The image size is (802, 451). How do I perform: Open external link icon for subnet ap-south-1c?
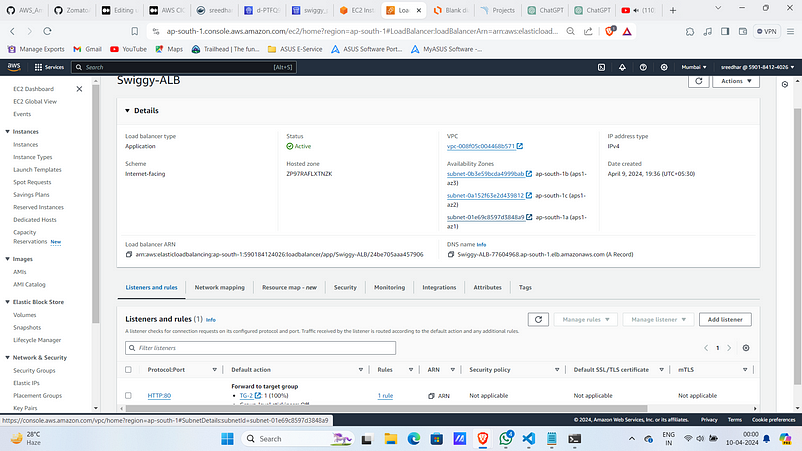[529, 195]
